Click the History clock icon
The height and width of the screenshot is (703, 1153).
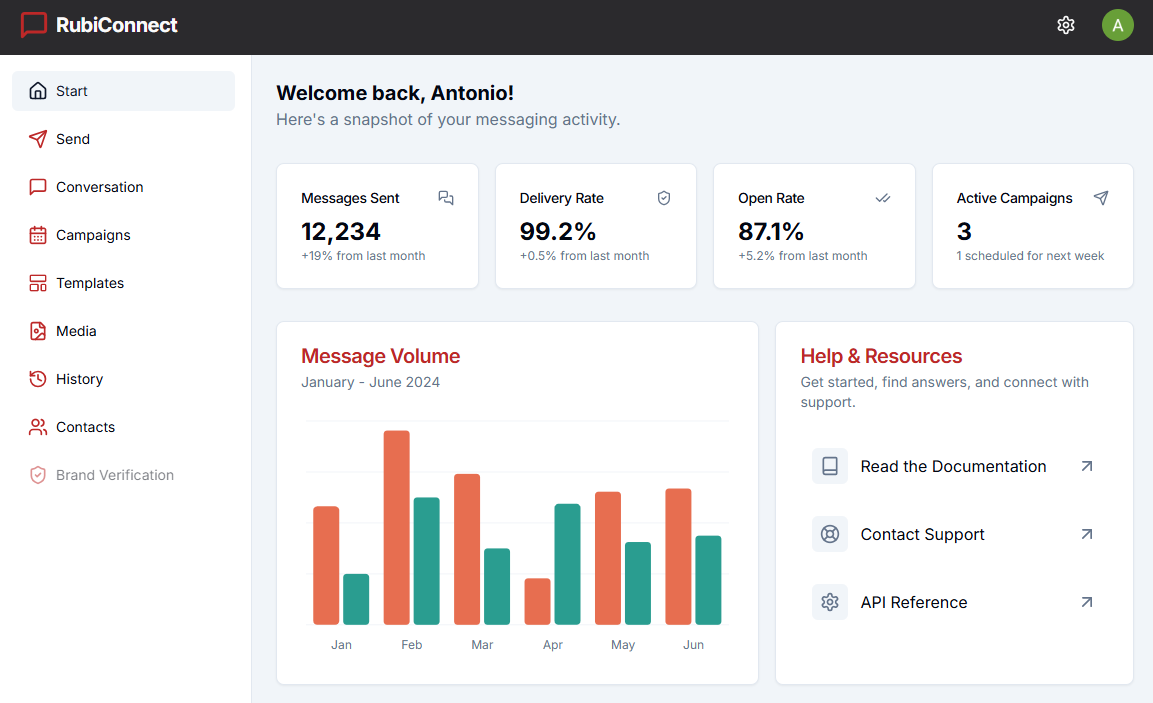point(38,379)
